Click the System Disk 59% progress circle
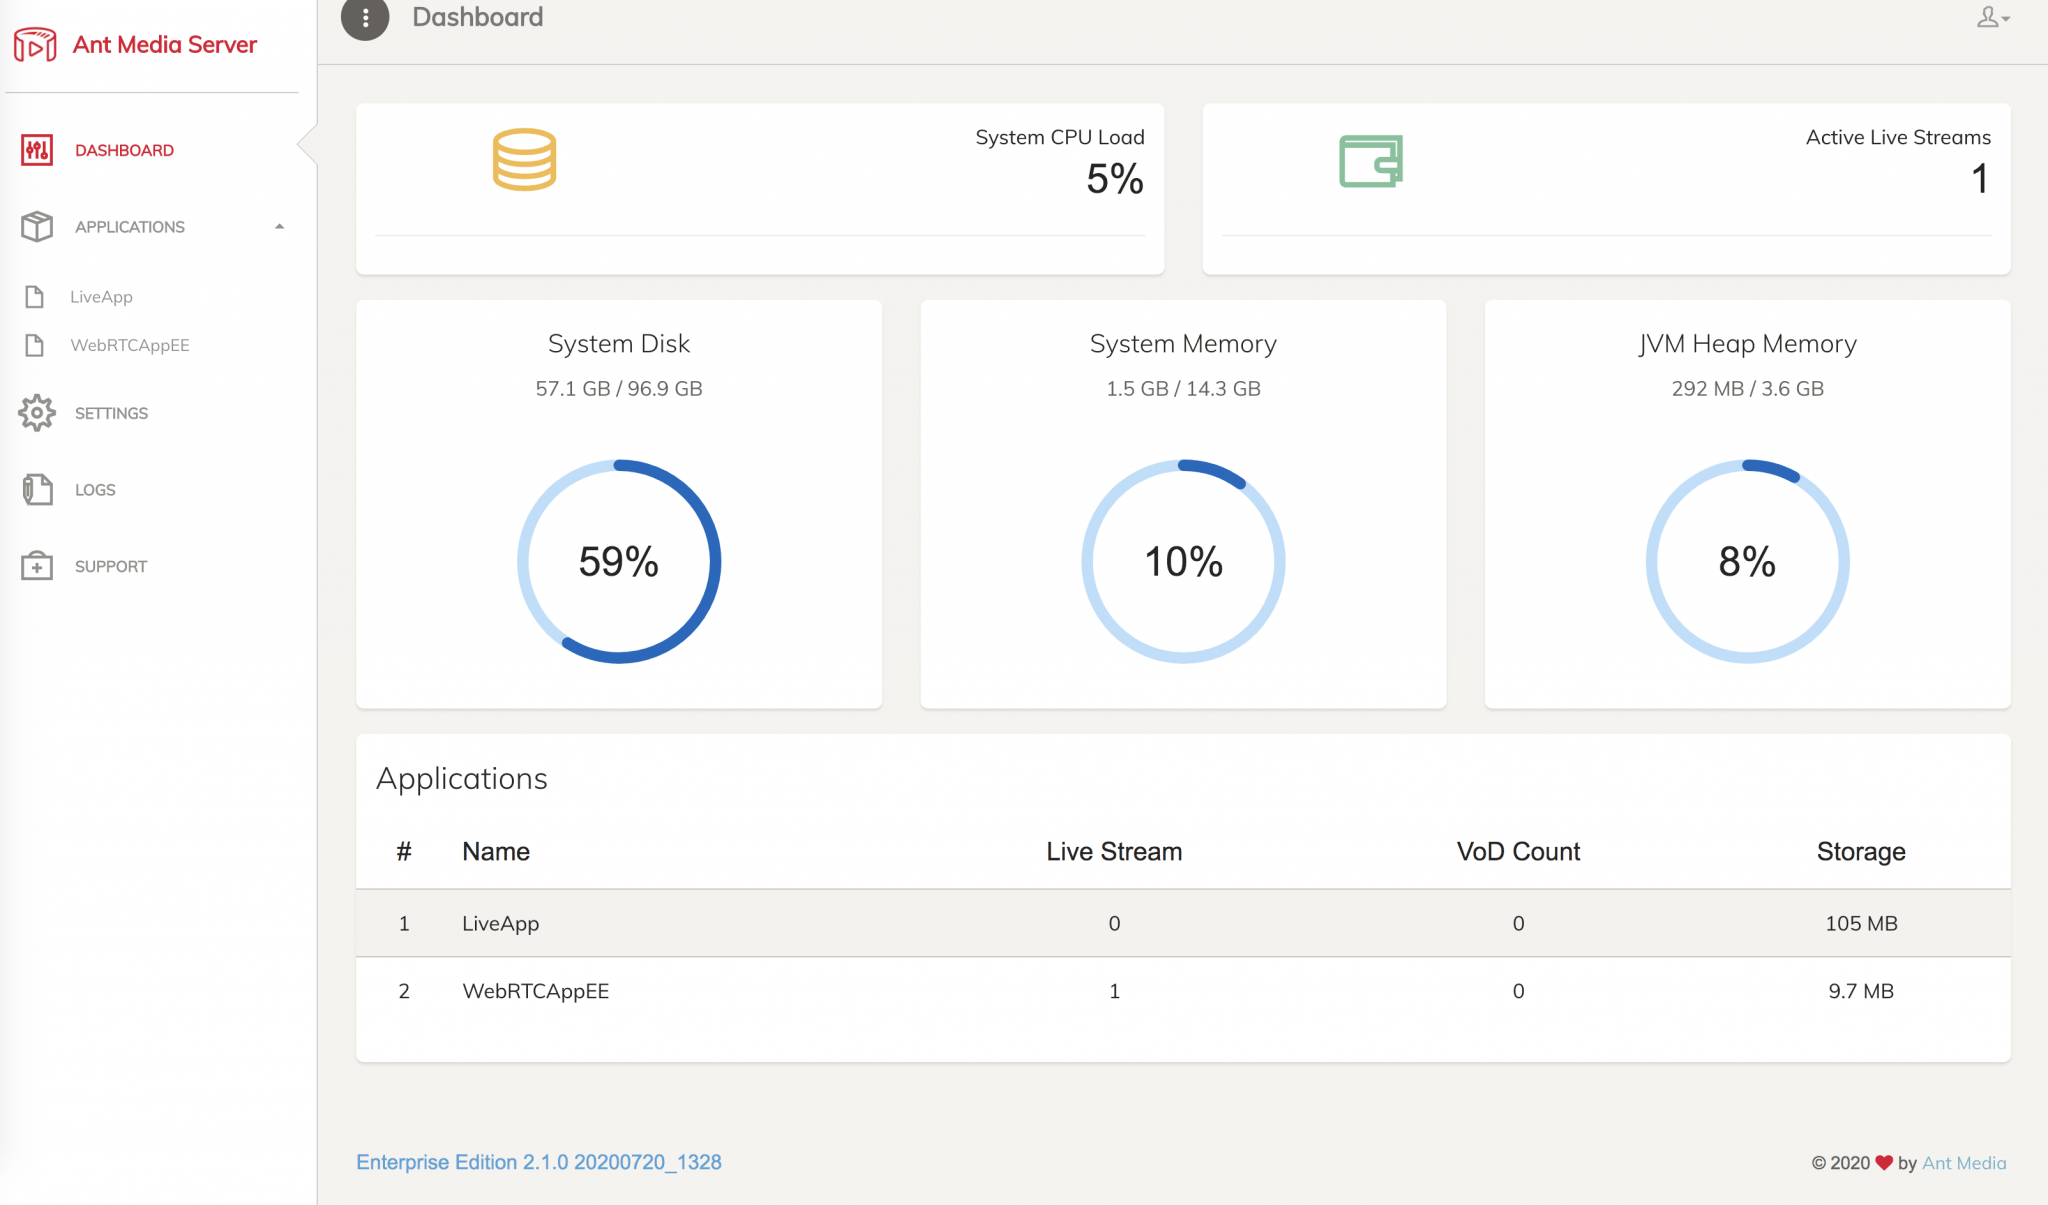This screenshot has width=2048, height=1205. 619,561
